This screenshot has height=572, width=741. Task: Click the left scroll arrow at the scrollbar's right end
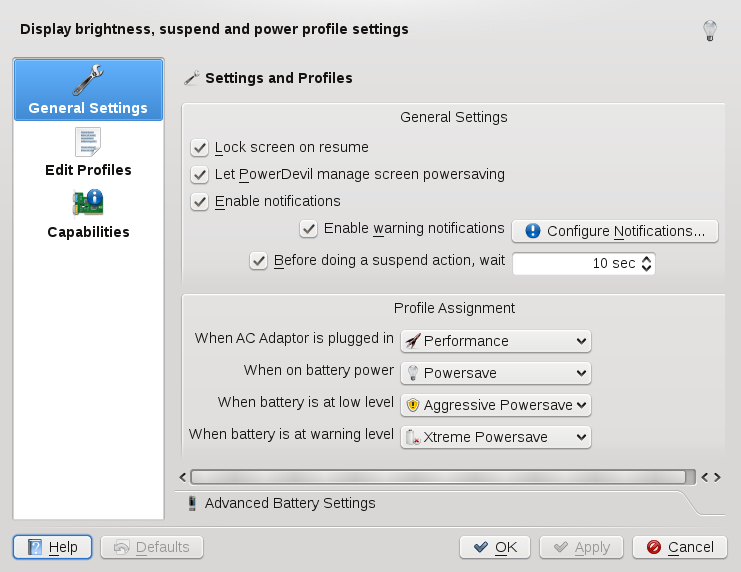pos(705,477)
